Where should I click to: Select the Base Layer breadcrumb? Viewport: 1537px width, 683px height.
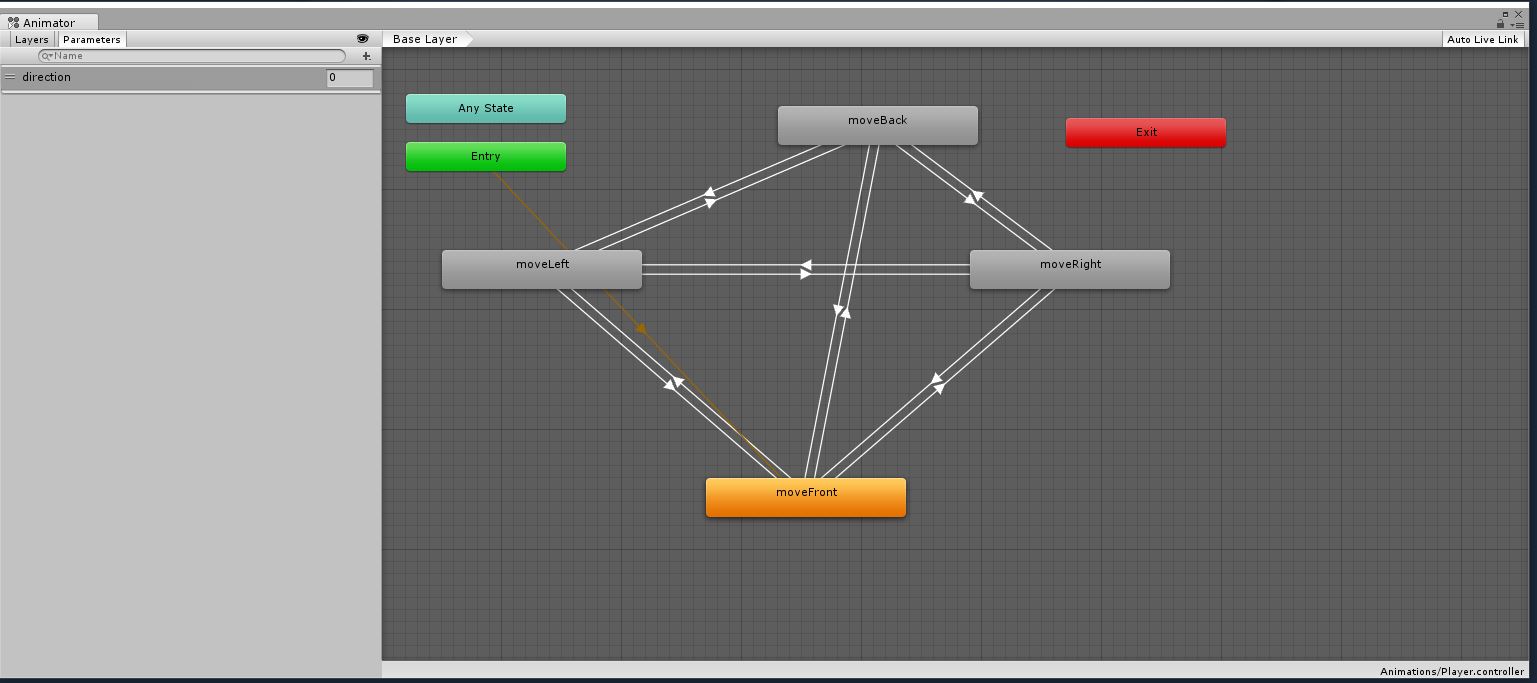click(x=425, y=39)
